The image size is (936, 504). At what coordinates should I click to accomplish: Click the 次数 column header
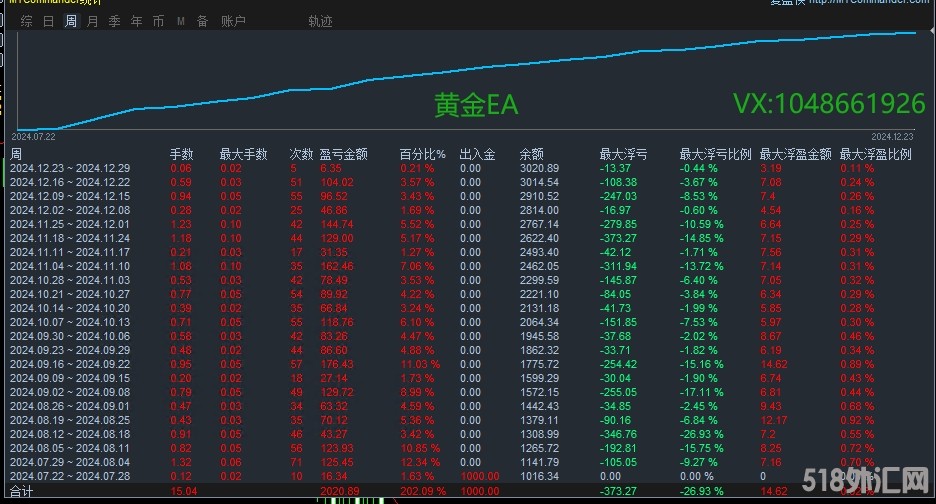[300, 154]
